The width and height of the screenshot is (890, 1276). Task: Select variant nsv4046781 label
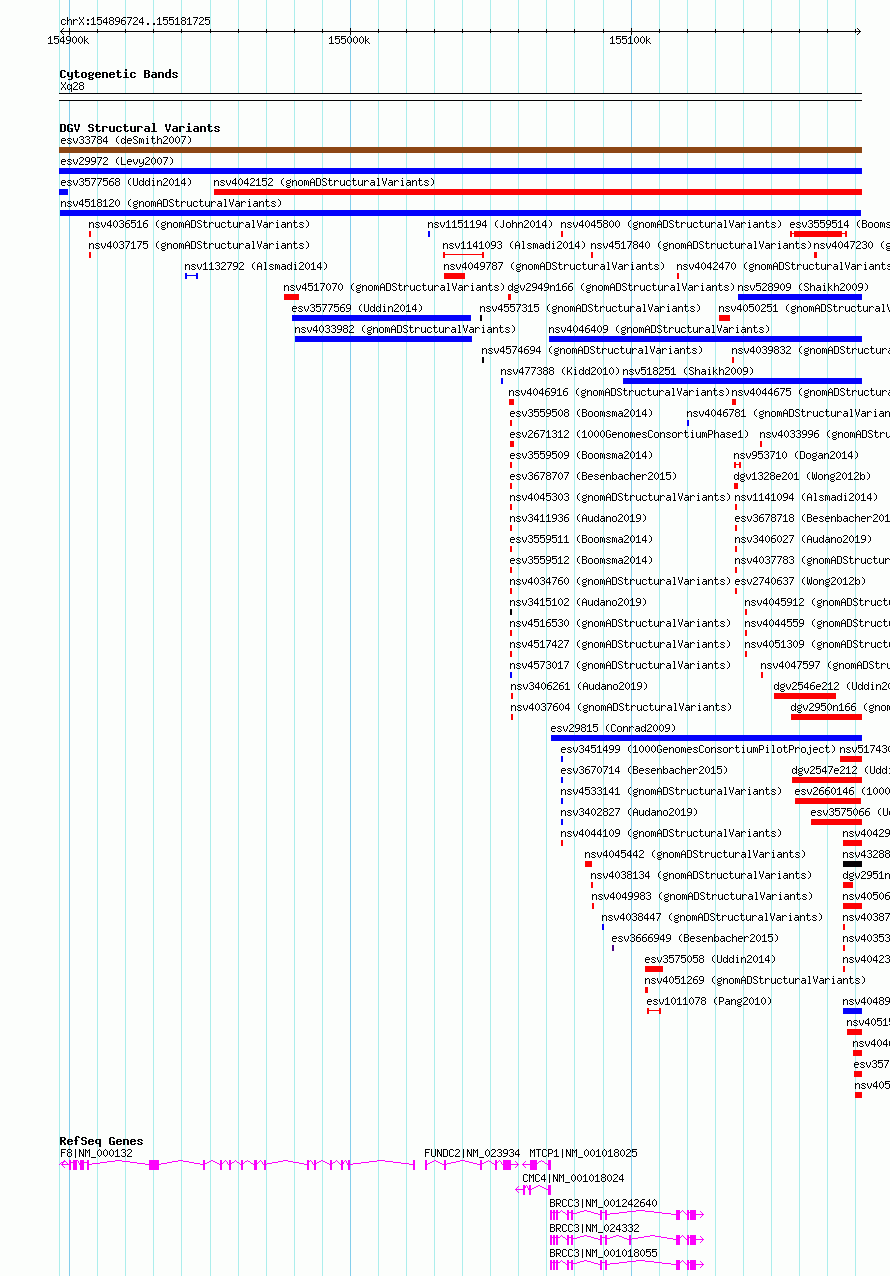click(788, 414)
